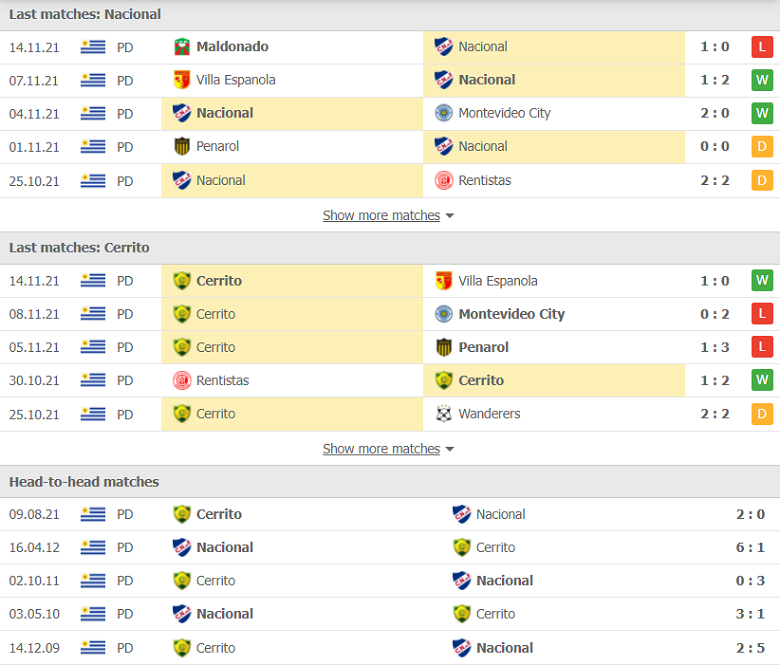This screenshot has height=665, width=780.
Task: Click the Uruguay flag in 14.11.21 Maldonado row
Action: click(93, 47)
